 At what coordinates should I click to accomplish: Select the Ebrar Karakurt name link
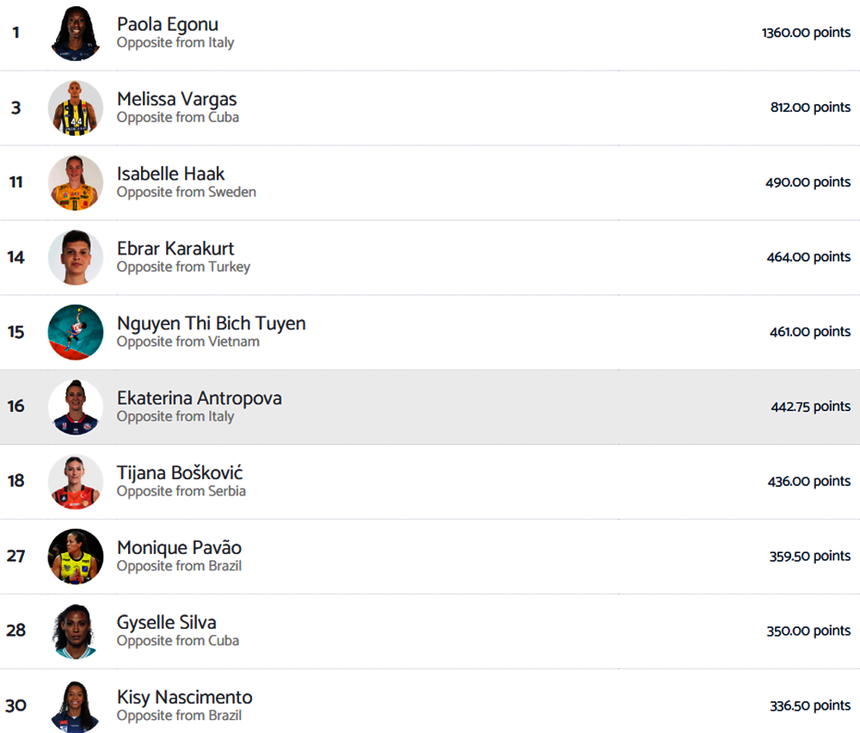pos(175,248)
